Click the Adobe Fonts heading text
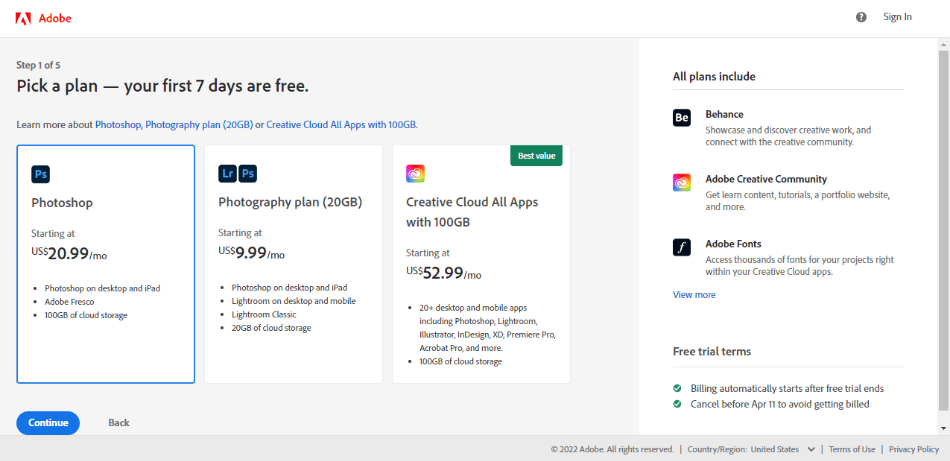The height and width of the screenshot is (461, 950). 733,244
